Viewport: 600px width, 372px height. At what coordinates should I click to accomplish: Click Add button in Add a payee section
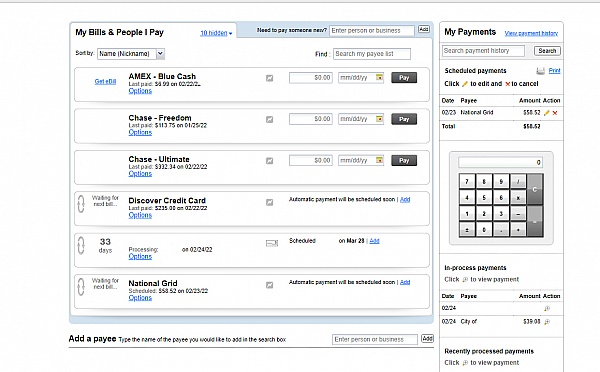pos(427,339)
